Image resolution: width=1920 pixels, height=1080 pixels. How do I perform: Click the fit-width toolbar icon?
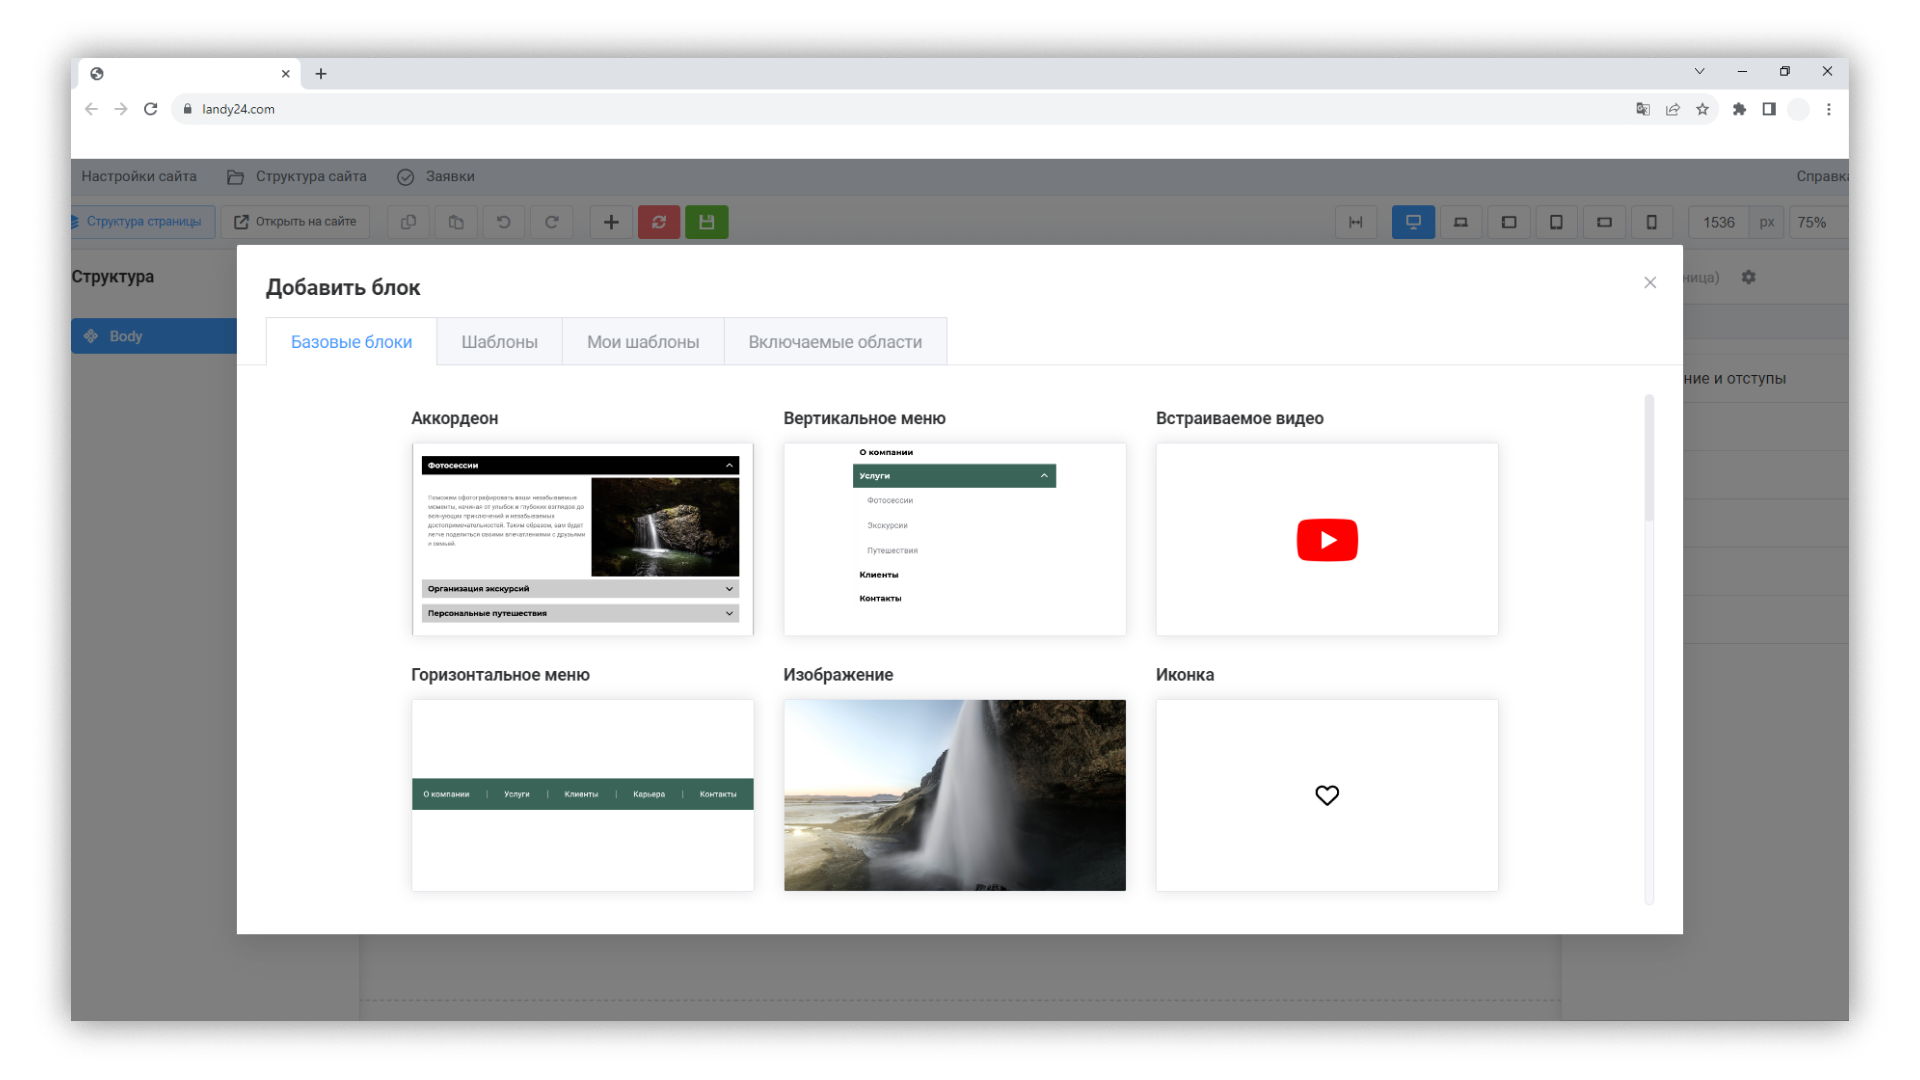[x=1356, y=222]
